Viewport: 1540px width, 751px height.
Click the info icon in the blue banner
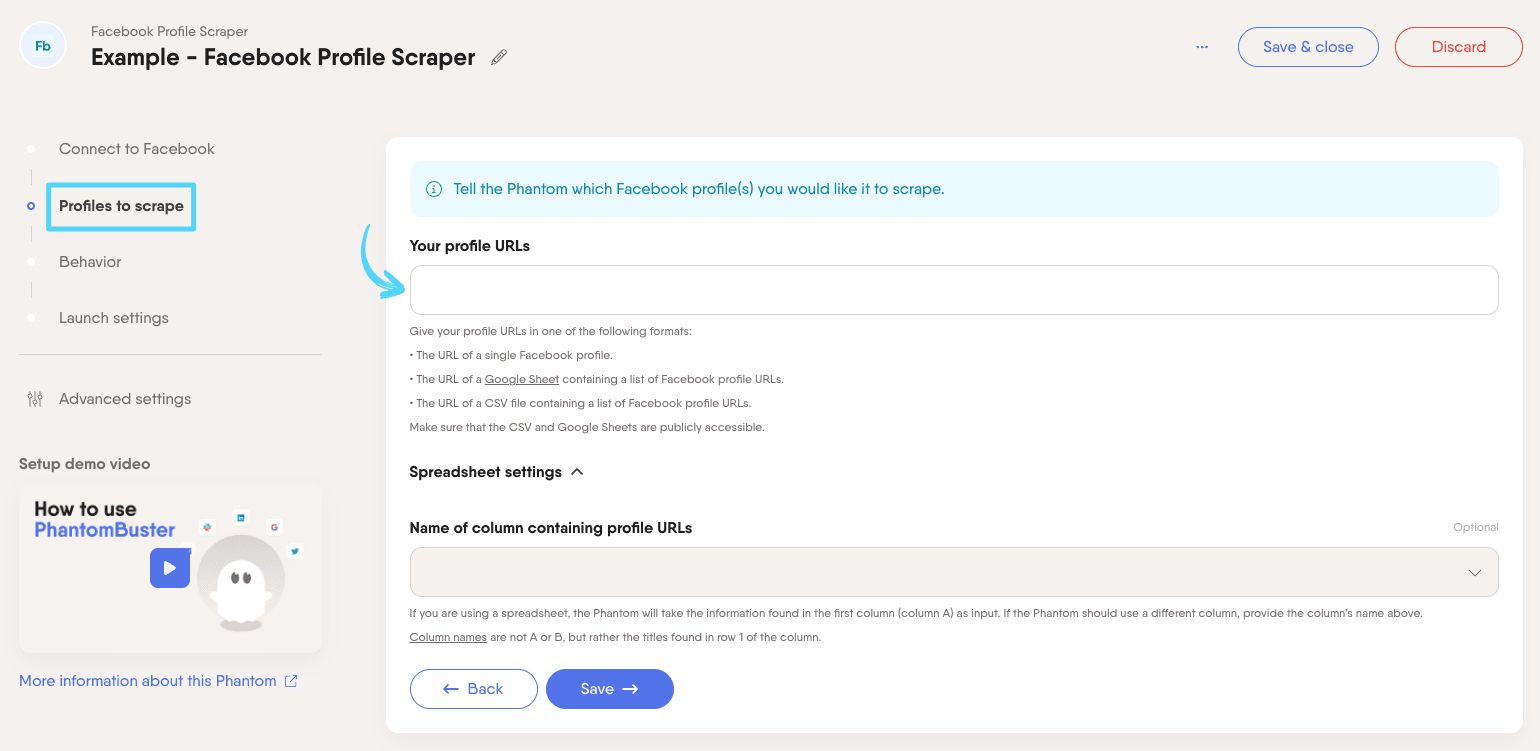coord(434,189)
